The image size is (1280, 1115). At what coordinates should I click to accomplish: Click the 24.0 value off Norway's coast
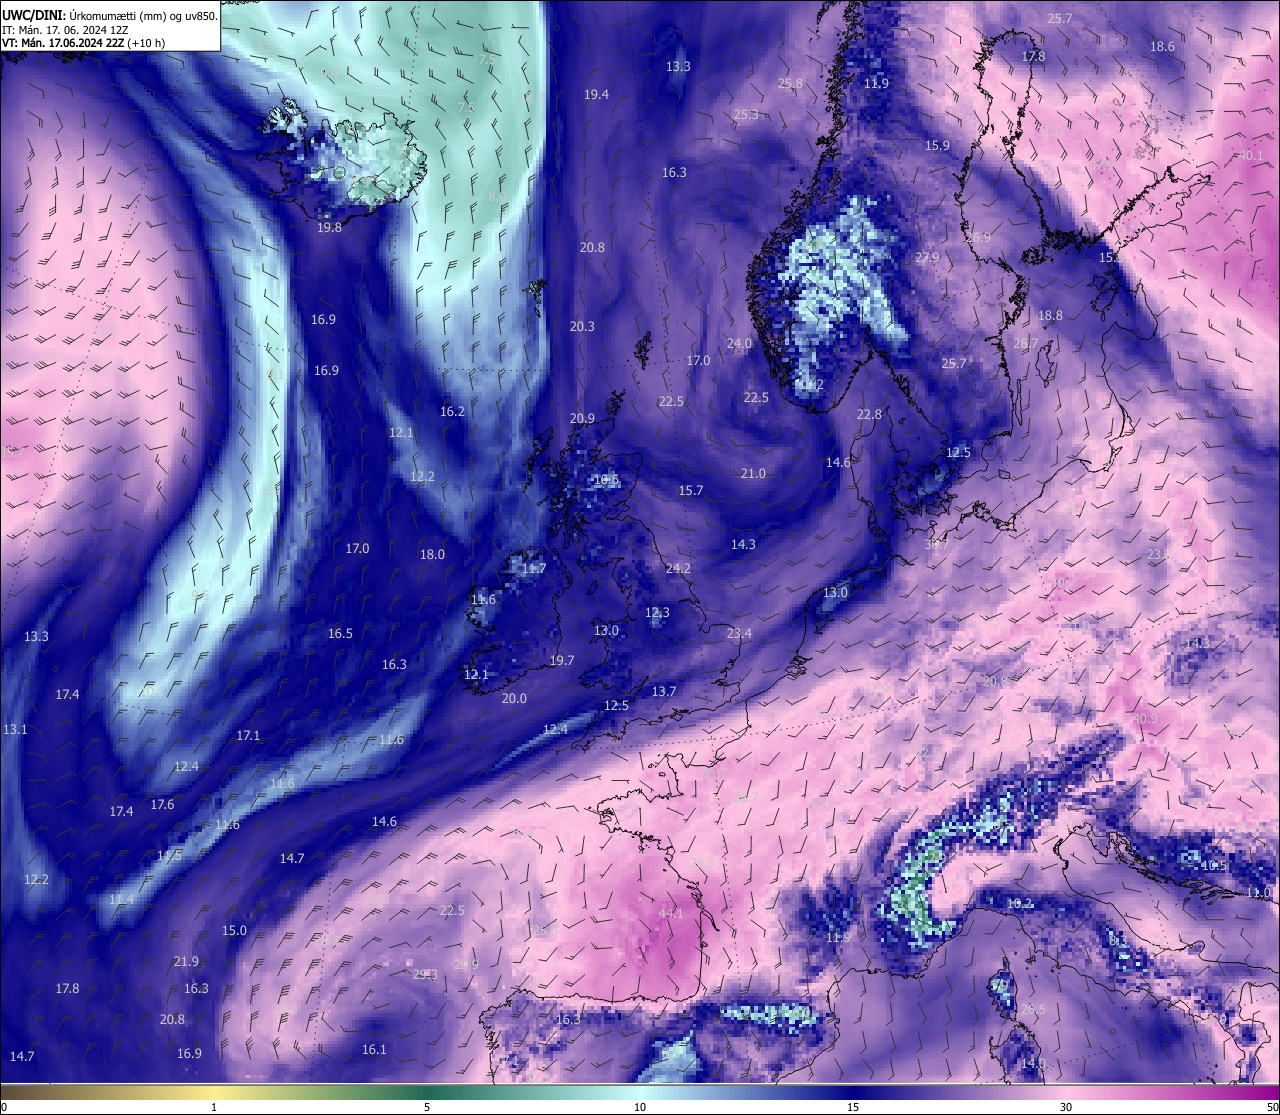tap(739, 343)
